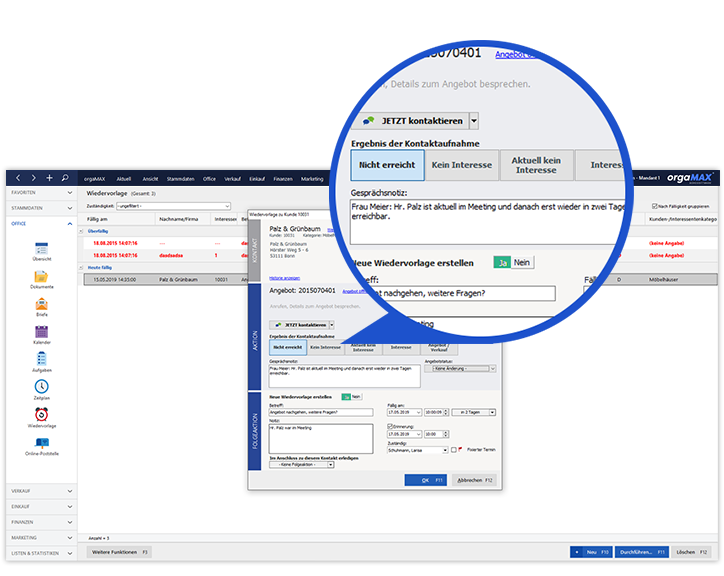
Task: Click the Neu F10 button
Action: tap(591, 552)
